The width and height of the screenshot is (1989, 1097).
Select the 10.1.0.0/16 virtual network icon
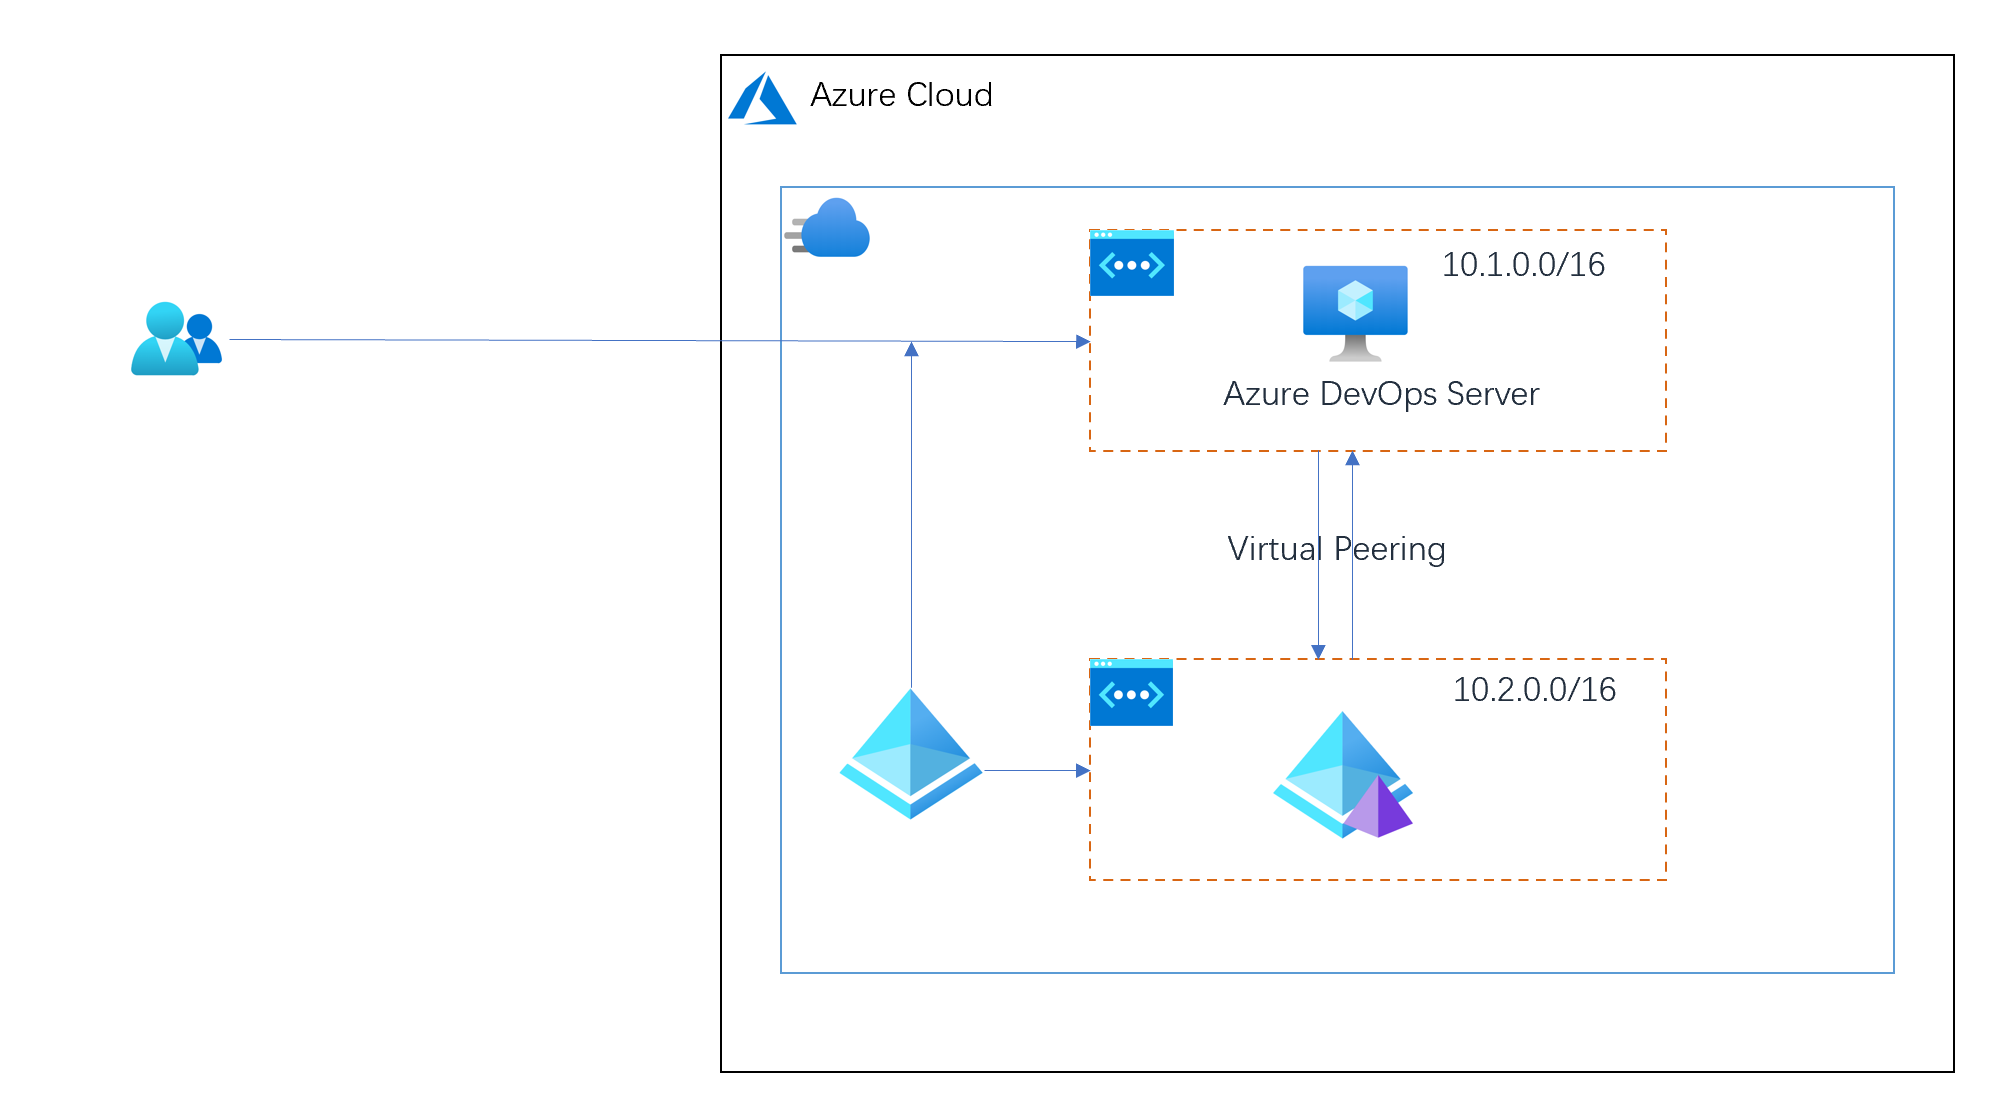coord(1131,263)
